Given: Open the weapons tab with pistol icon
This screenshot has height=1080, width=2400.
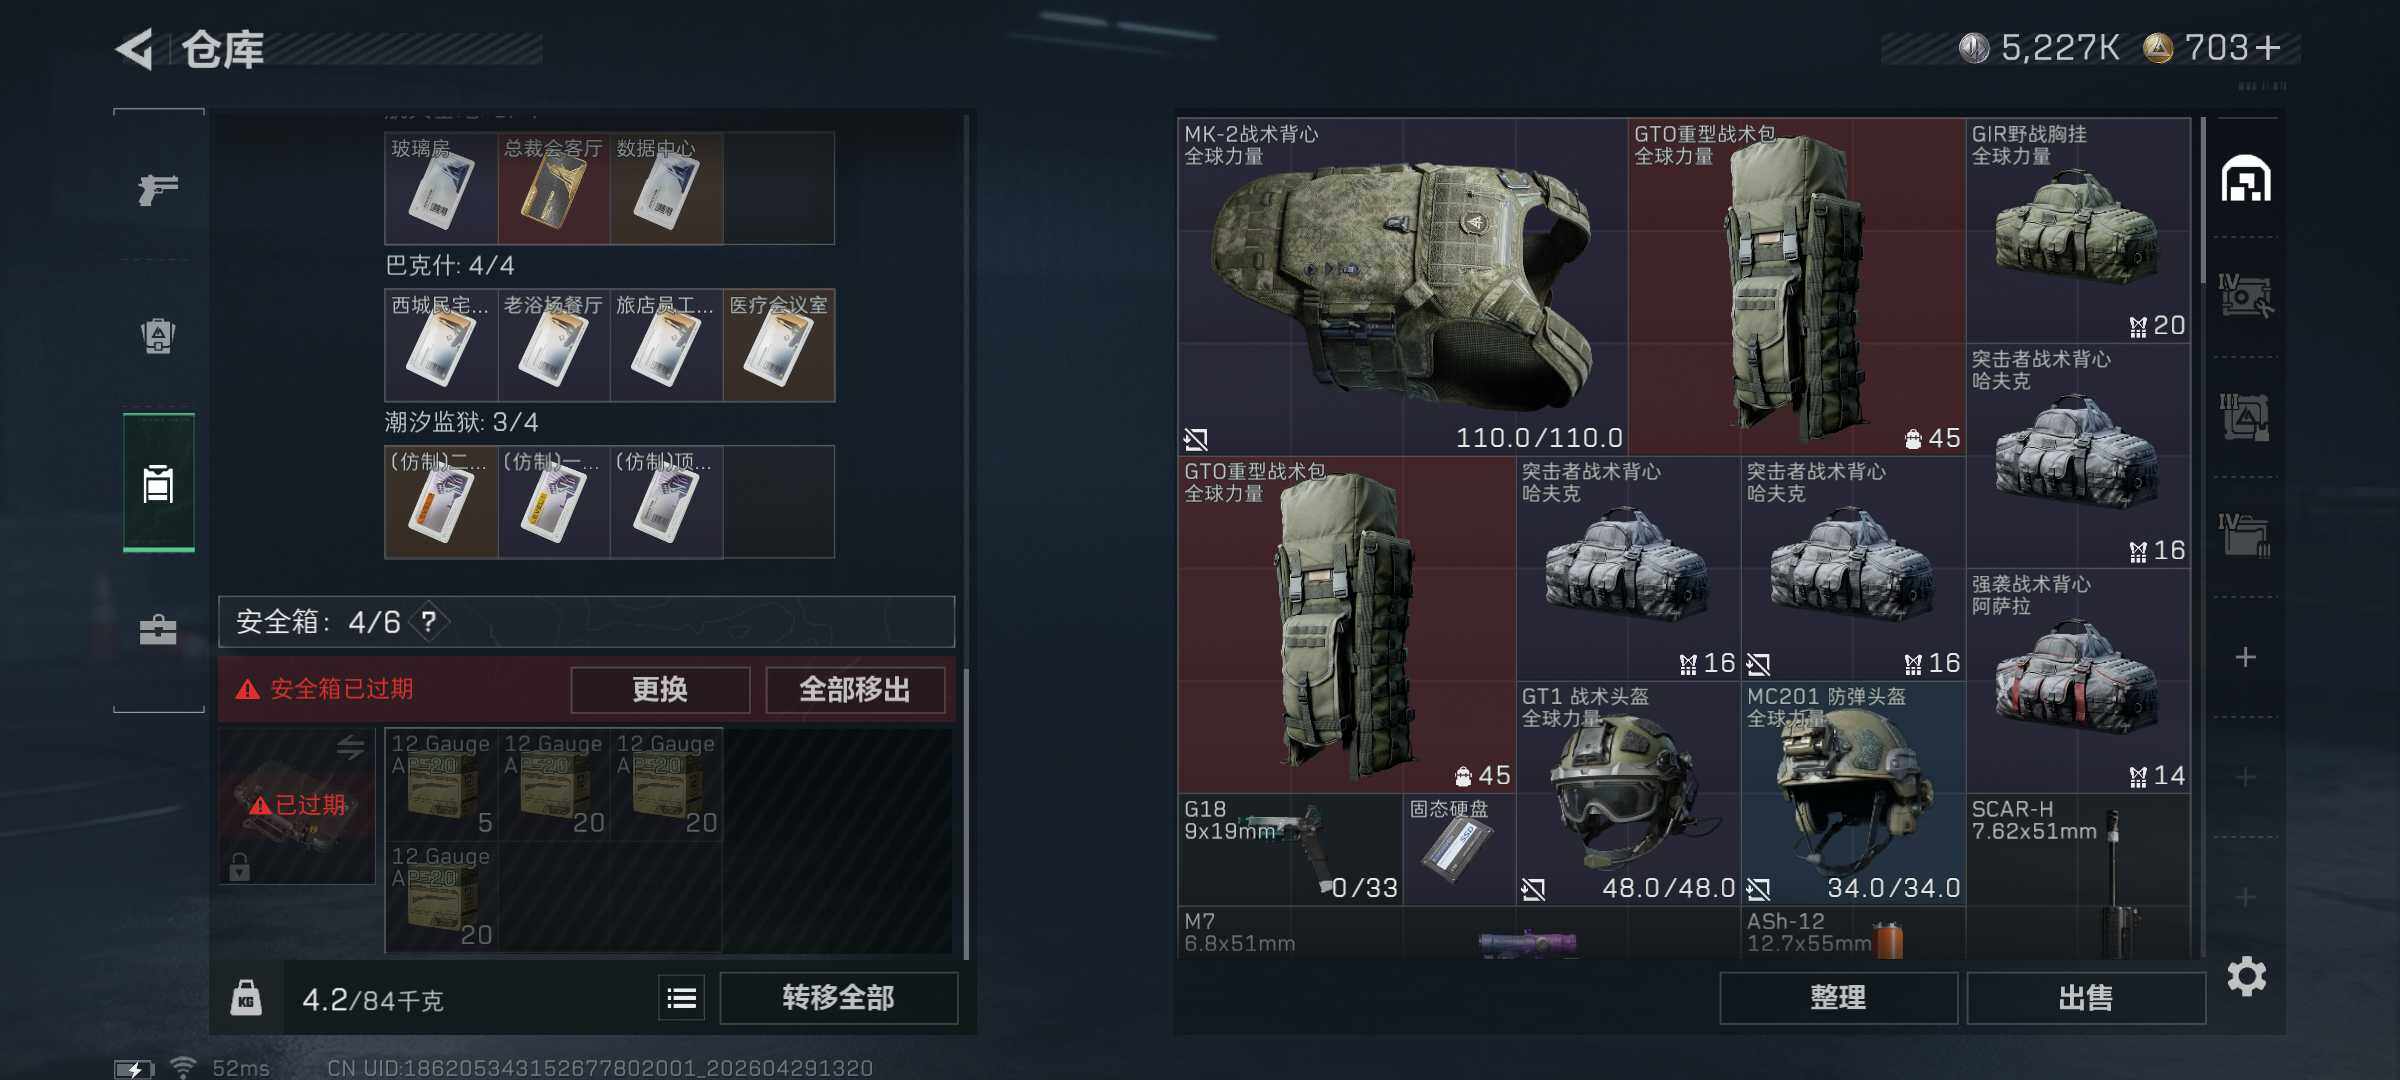Looking at the screenshot, I should pyautogui.click(x=158, y=188).
